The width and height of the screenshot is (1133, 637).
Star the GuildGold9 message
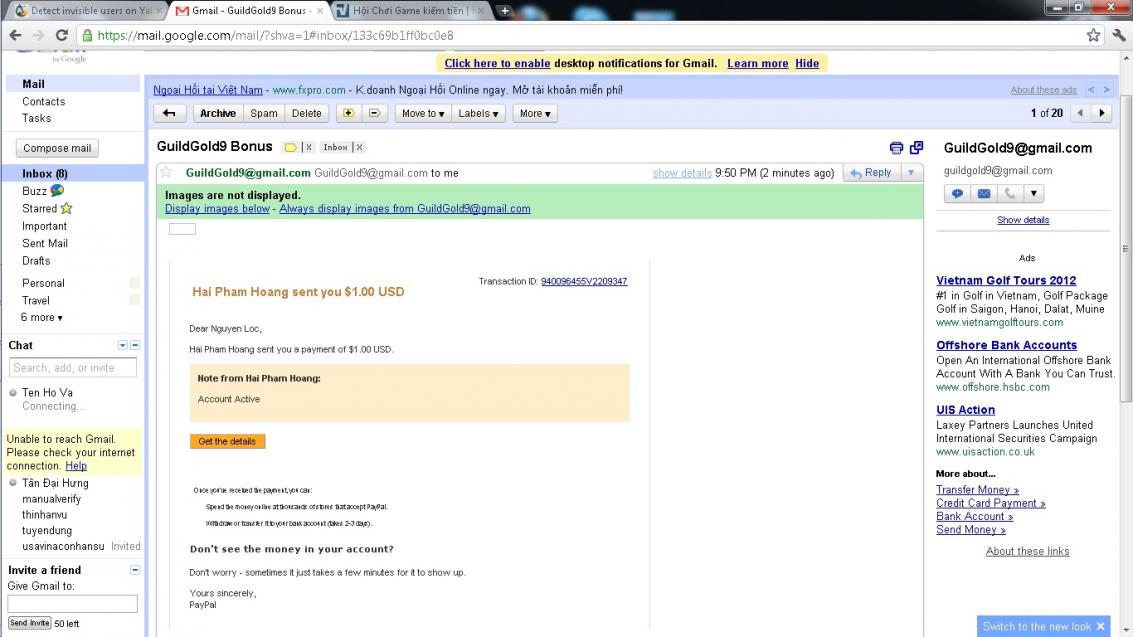coord(166,173)
